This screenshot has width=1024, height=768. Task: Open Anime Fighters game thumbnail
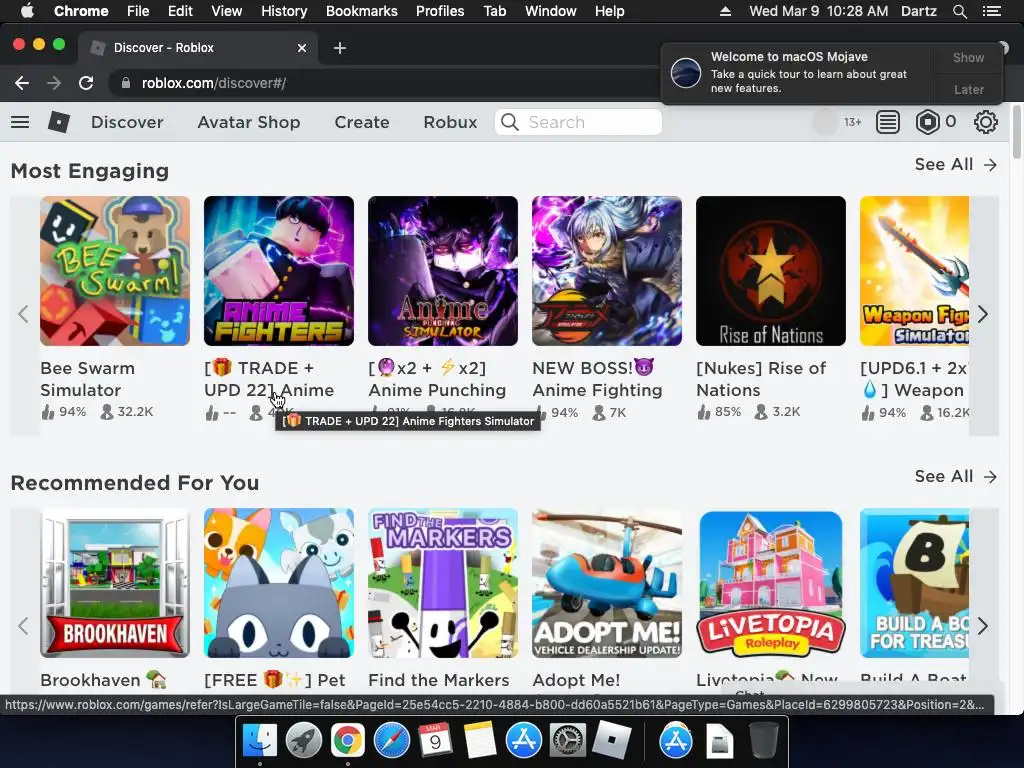coord(279,271)
